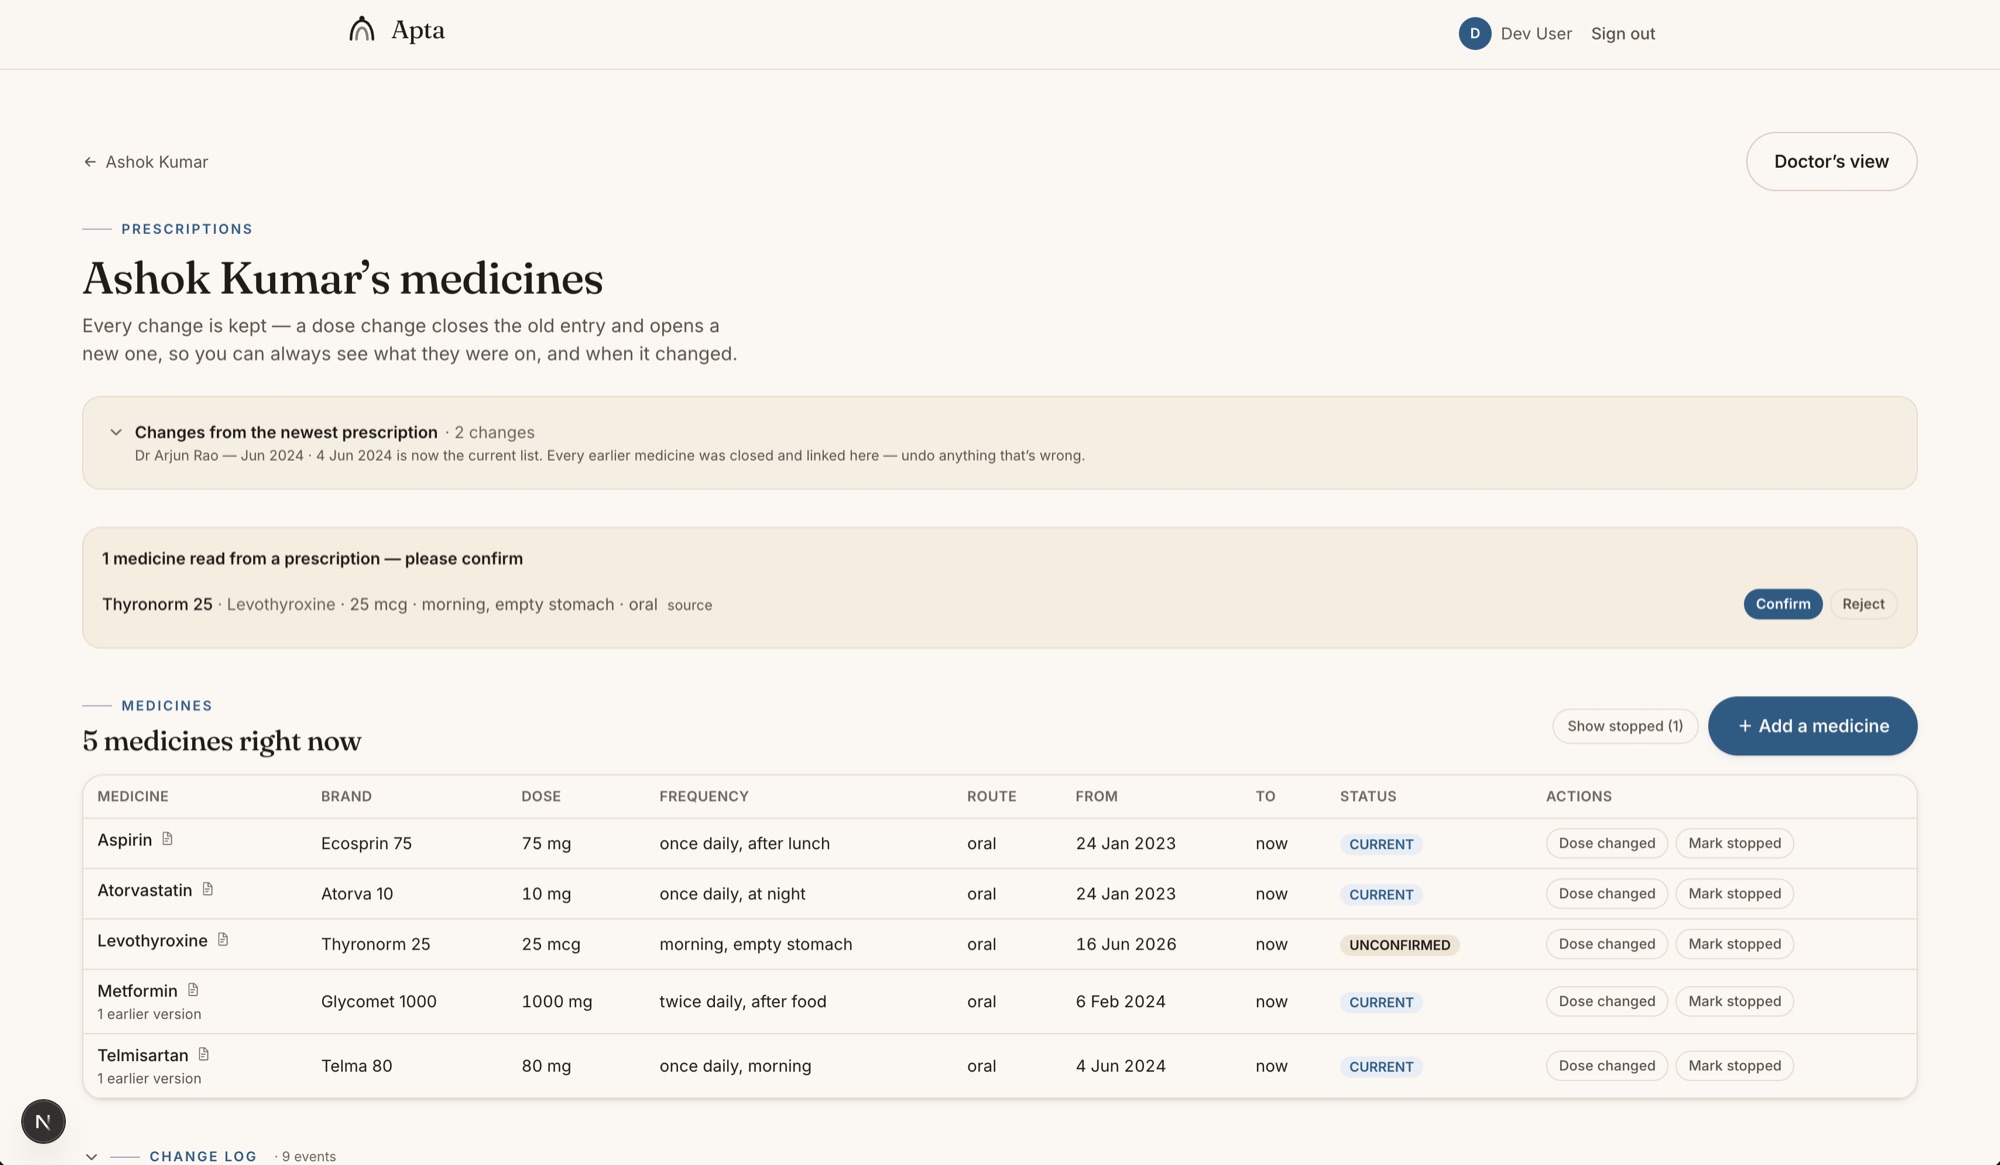Click Dose changed for Levothyroxine
The image size is (2000, 1165).
pos(1607,944)
